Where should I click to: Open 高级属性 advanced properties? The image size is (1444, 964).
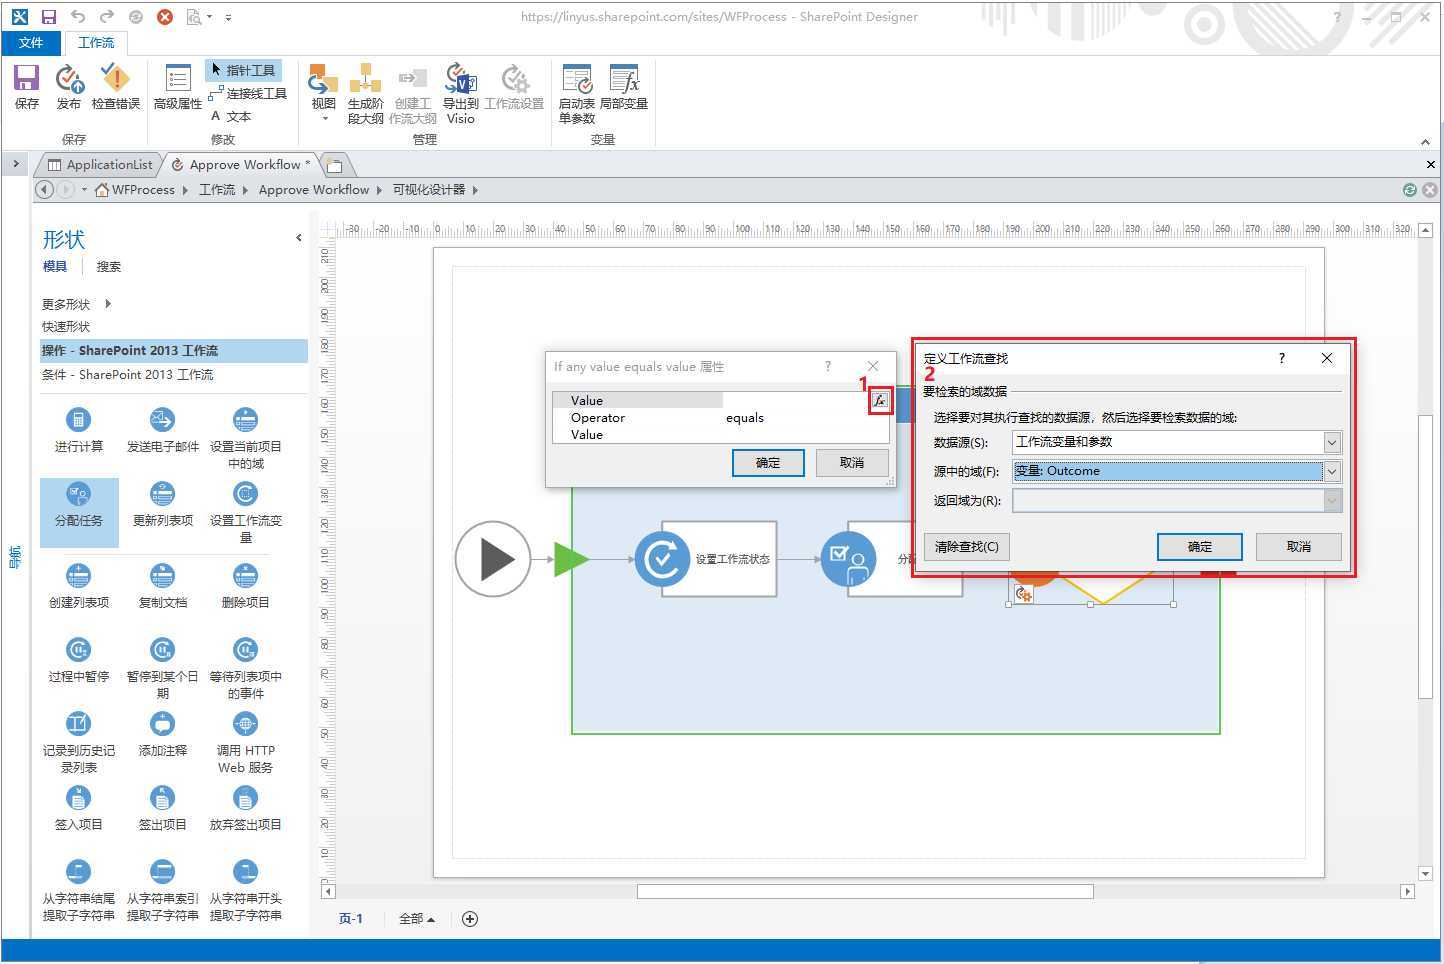178,86
